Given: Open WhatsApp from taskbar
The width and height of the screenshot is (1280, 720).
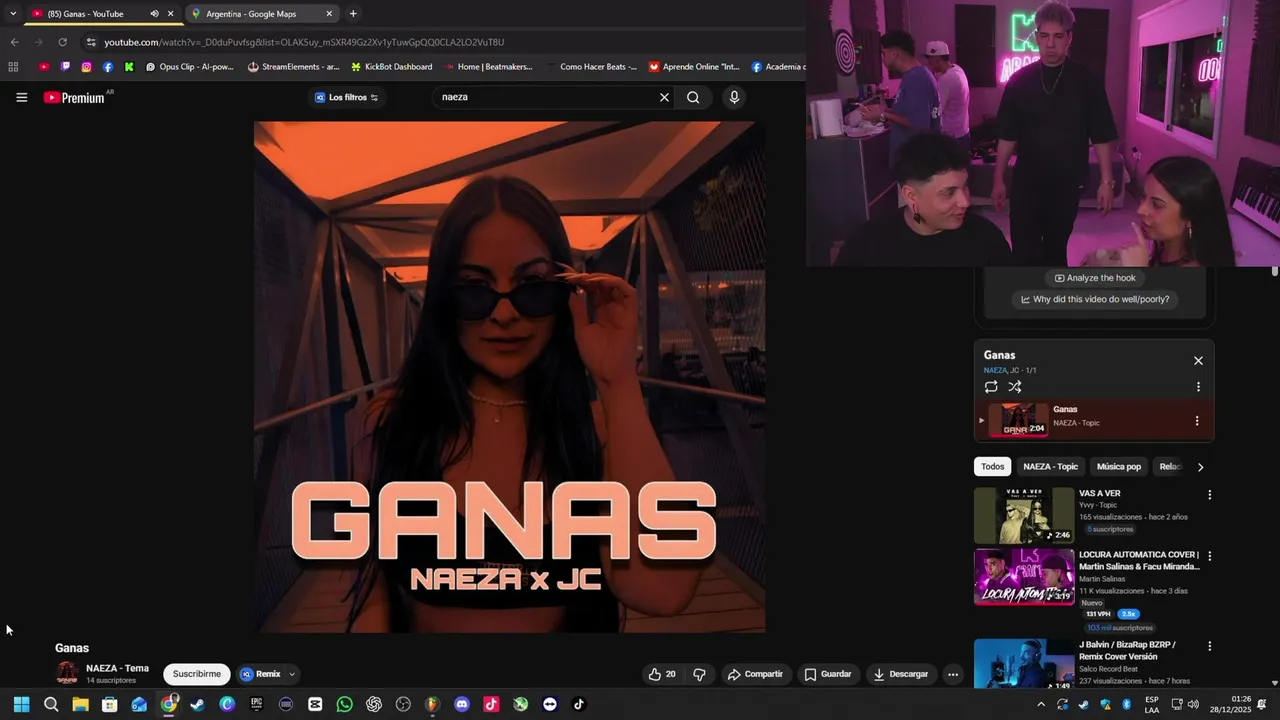Looking at the screenshot, I should 345,704.
